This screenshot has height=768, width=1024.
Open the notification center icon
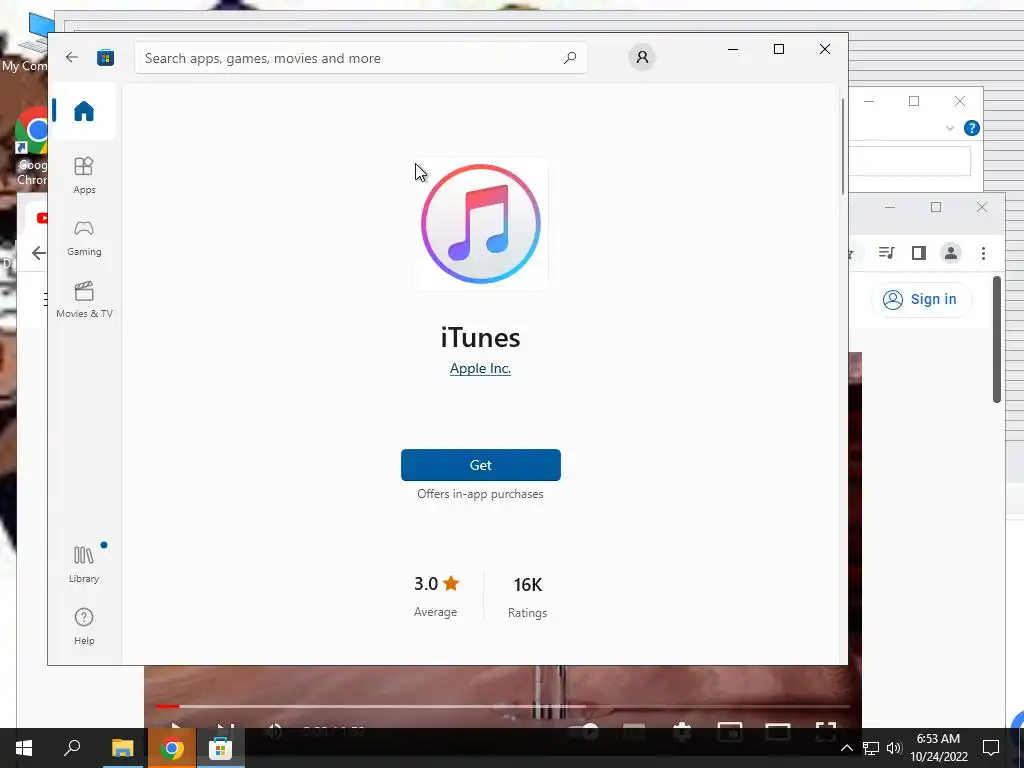click(x=991, y=748)
